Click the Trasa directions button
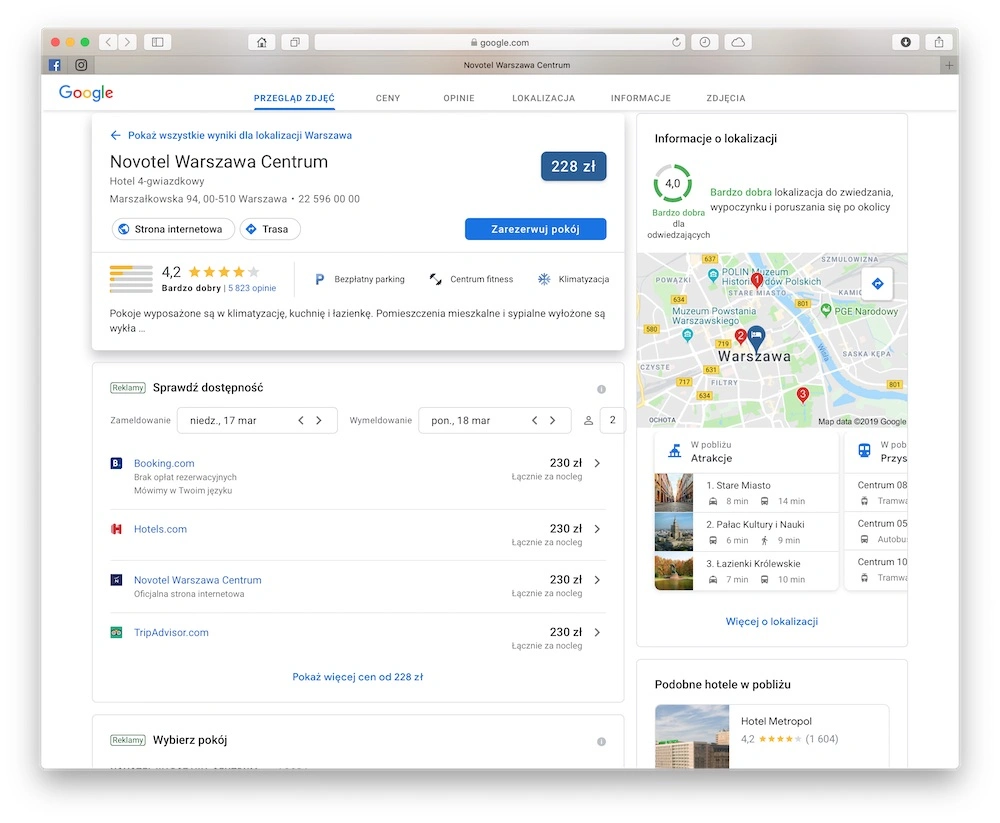 270,229
